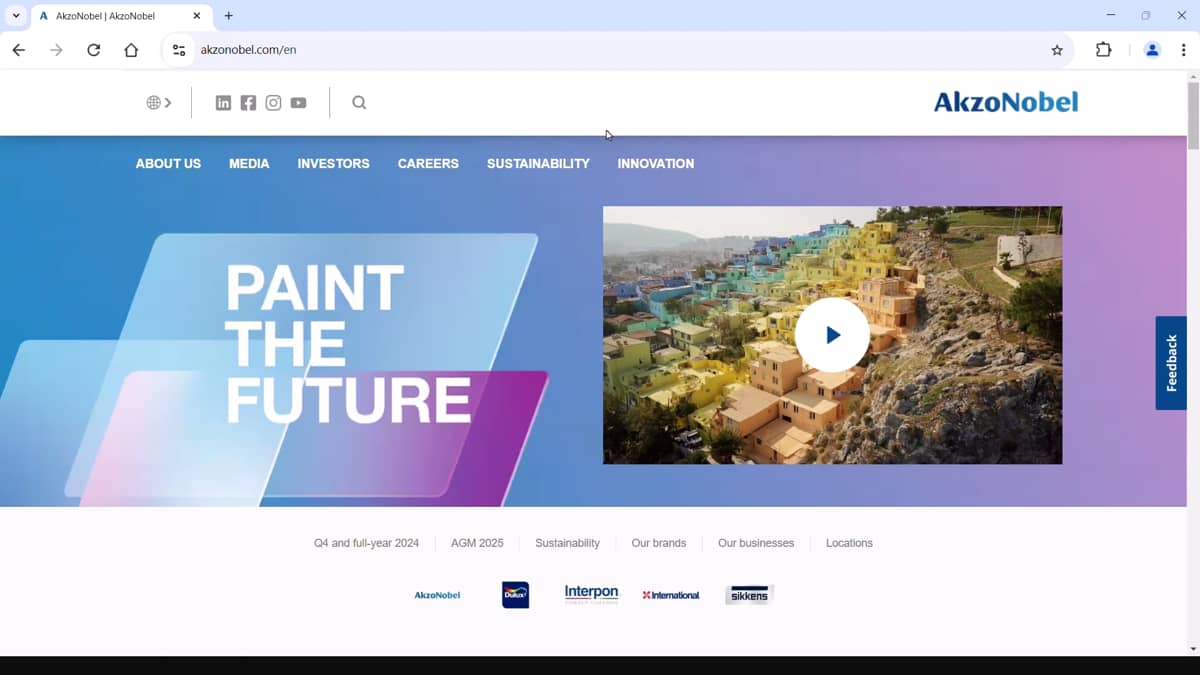Open the Q4 and full-year 2024 link
The image size is (1200, 675).
coord(366,543)
